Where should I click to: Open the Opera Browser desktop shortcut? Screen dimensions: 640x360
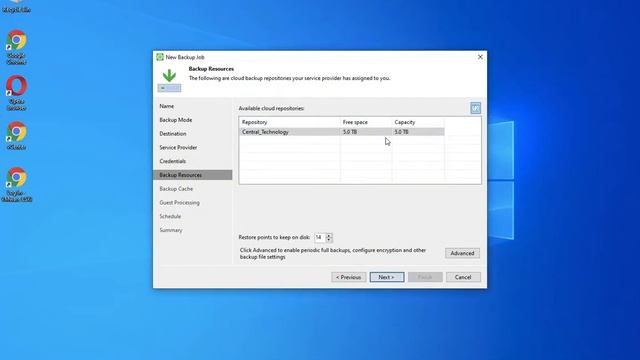coord(16,93)
